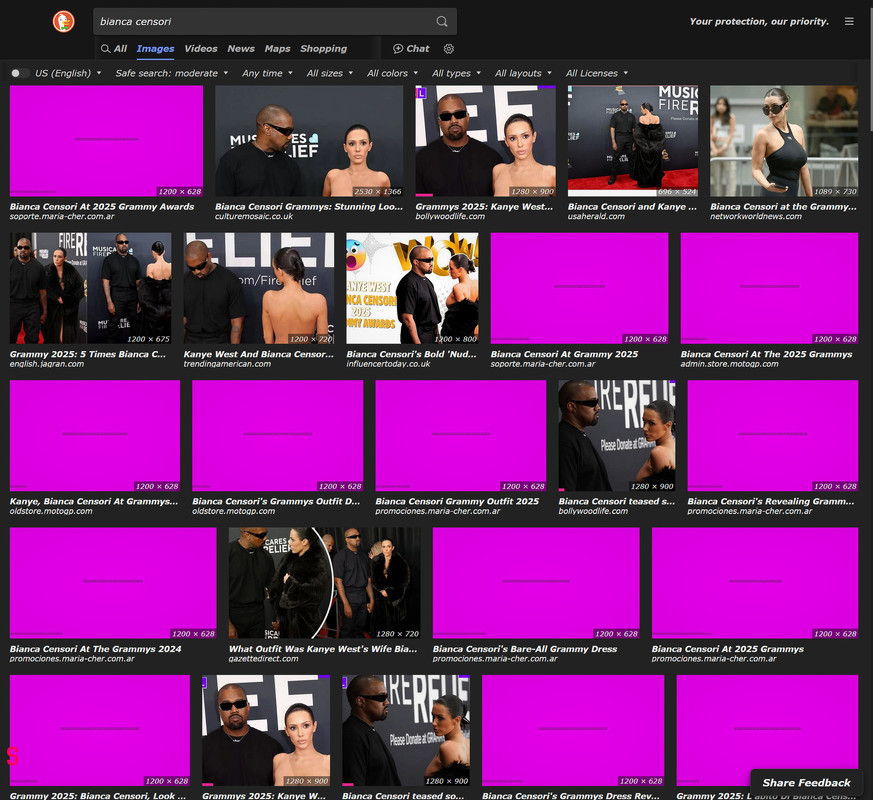
Task: Click 'Grammy 2025: 5 Times Bianca C...' title
Action: coord(87,354)
